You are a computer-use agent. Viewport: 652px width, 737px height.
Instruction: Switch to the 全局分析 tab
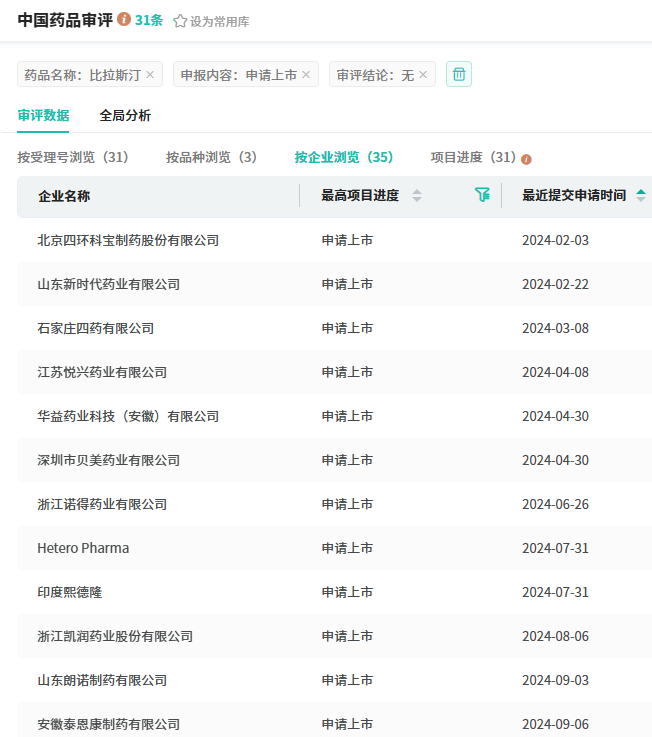tap(125, 116)
